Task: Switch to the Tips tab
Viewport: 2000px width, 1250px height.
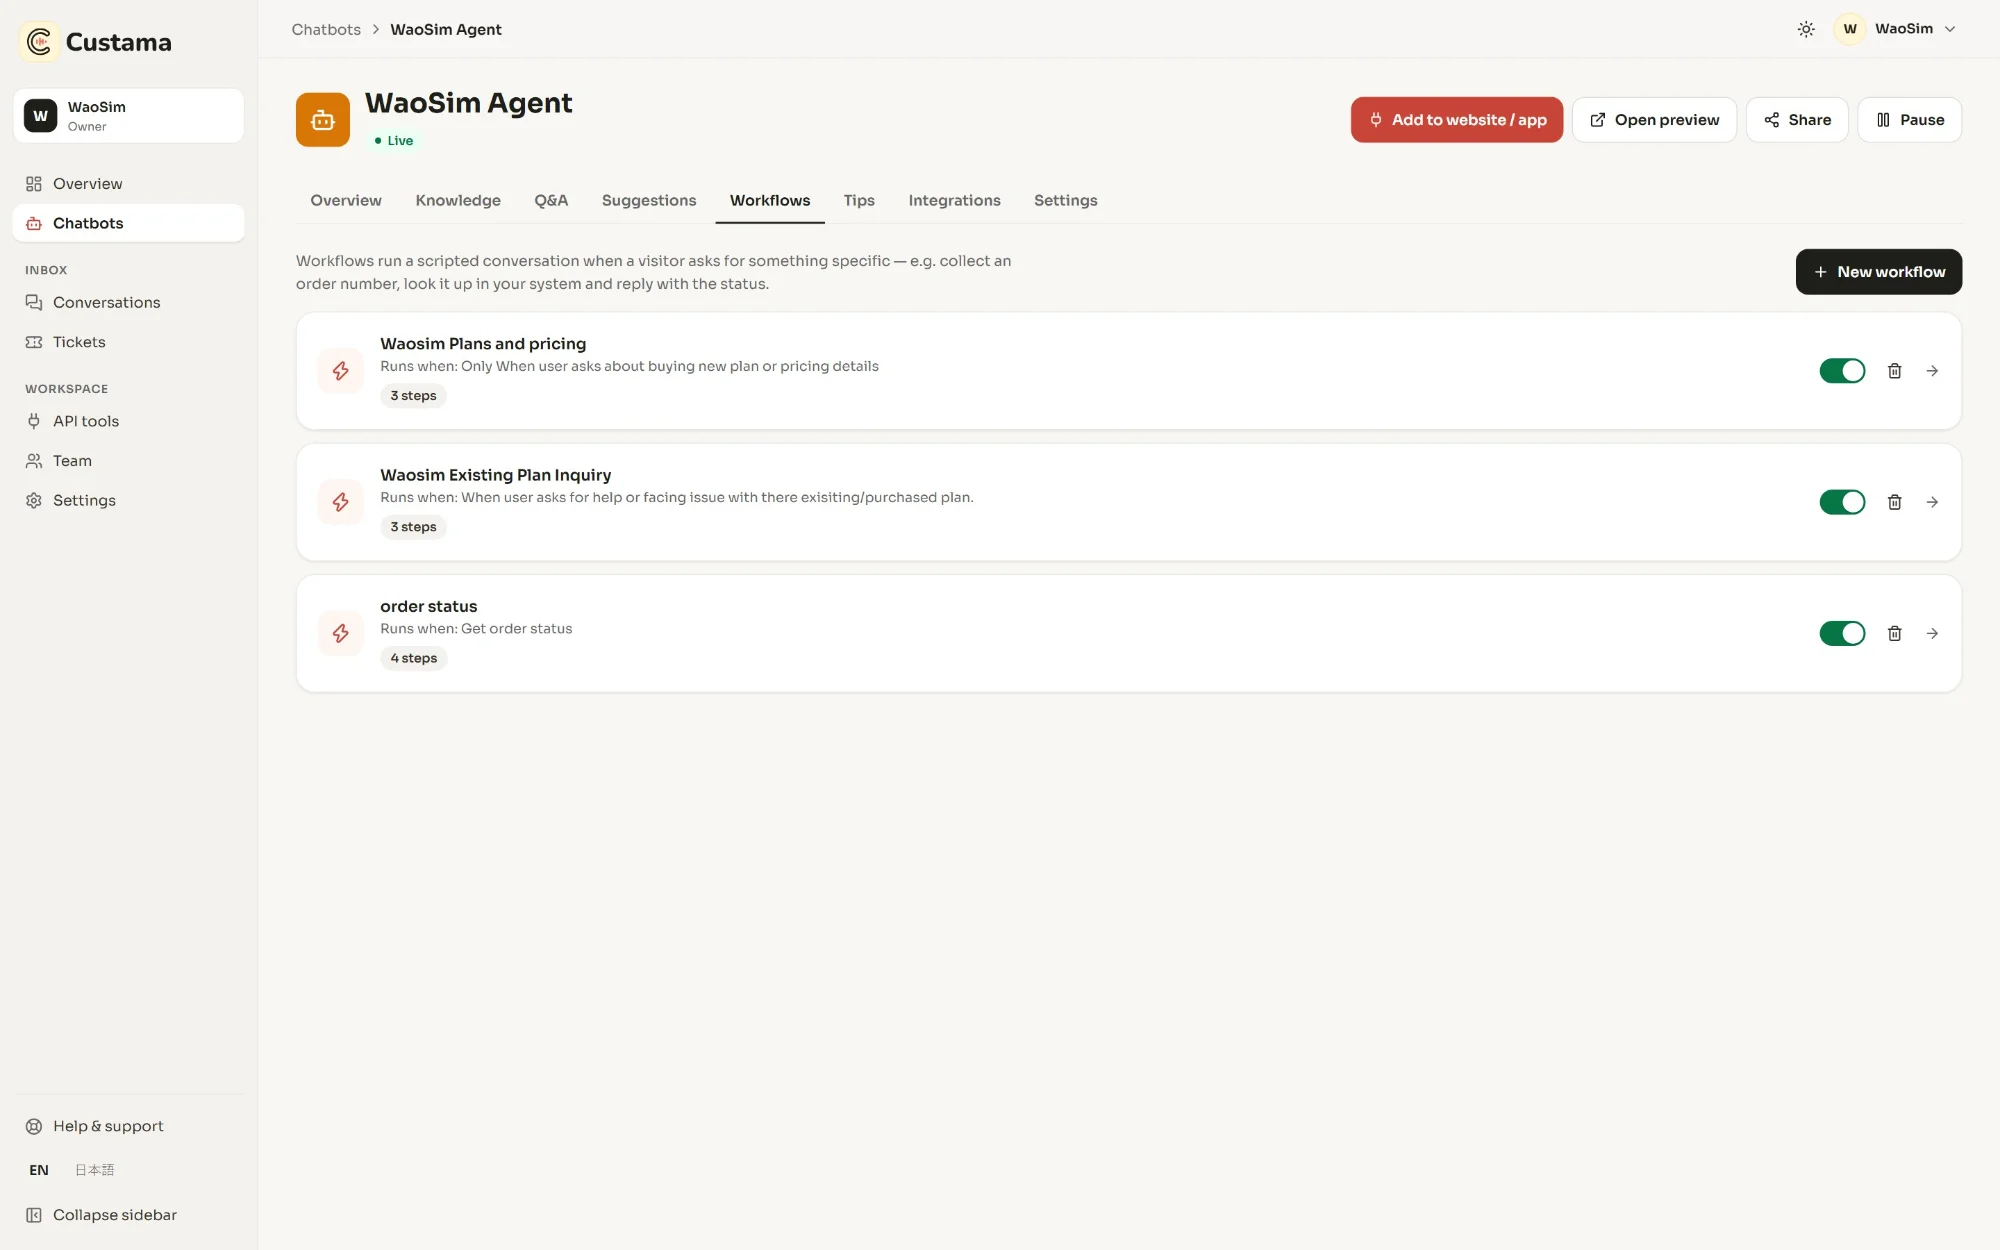Action: 859,201
